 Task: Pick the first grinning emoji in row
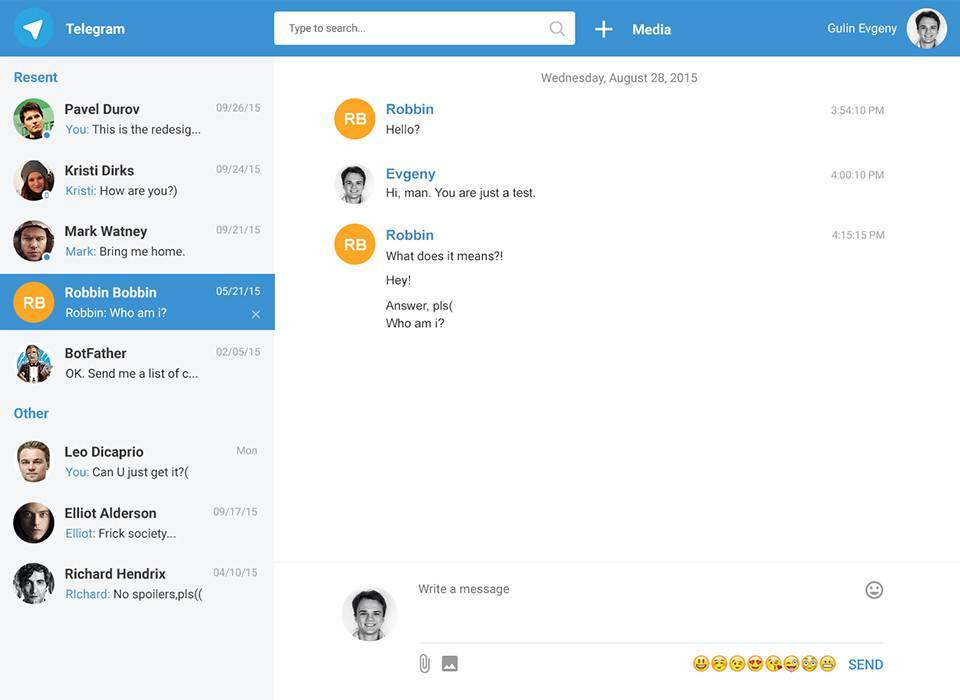700,664
